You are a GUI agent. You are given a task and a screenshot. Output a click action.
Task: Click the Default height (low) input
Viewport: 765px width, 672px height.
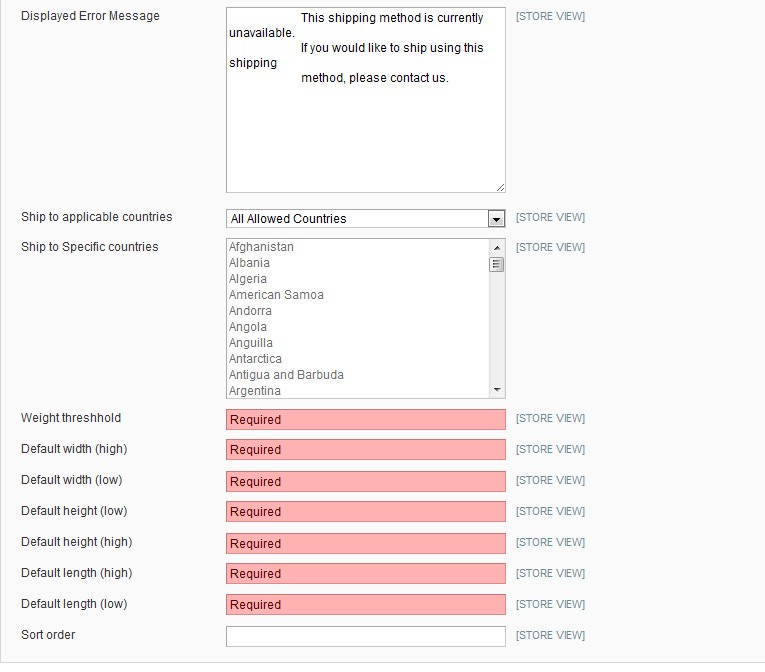(x=365, y=511)
